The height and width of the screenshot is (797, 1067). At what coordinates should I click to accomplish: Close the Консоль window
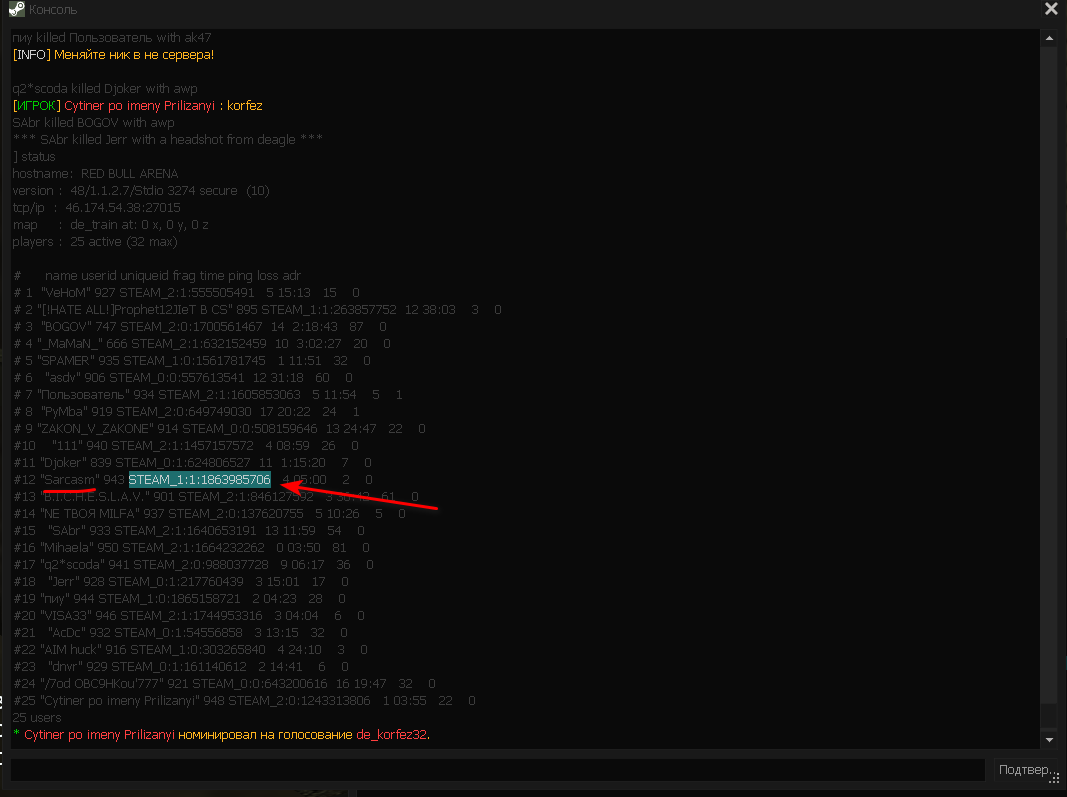(1051, 9)
